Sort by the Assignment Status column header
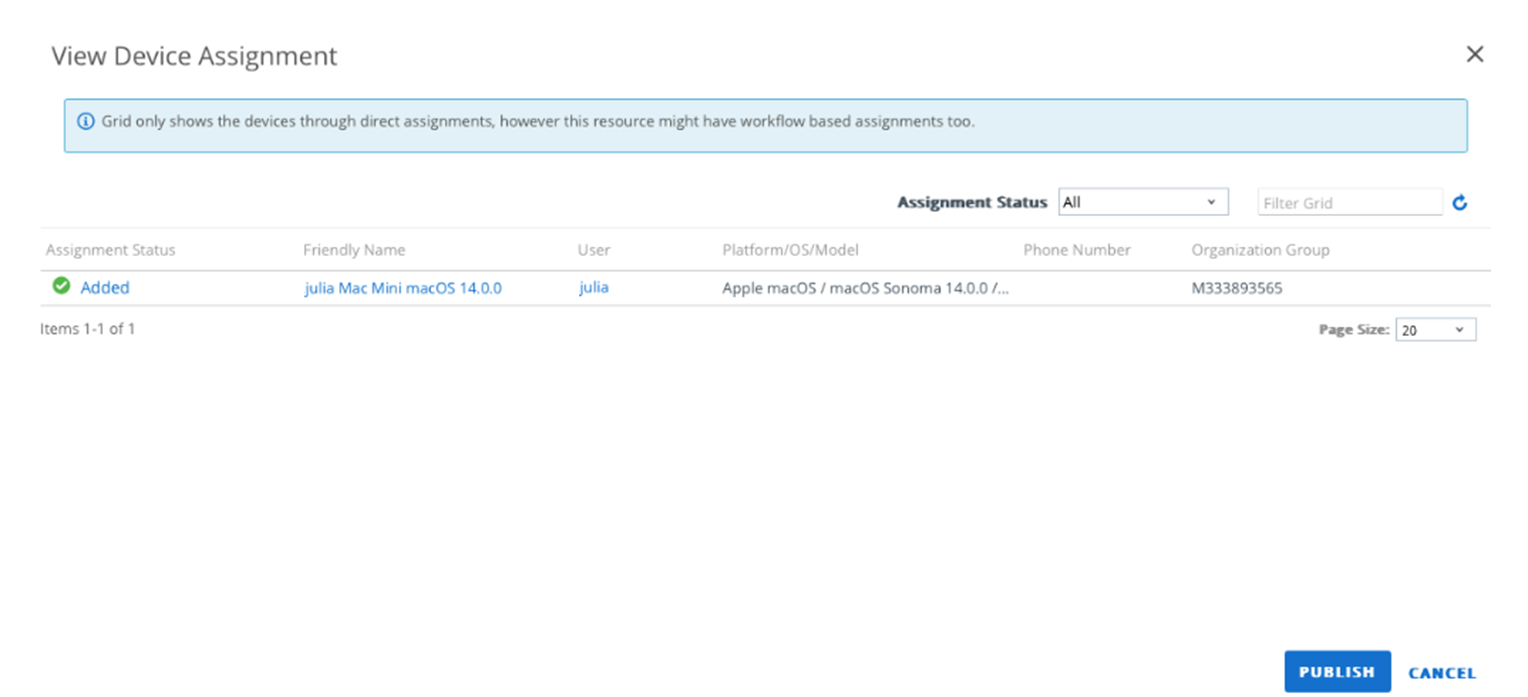1528x697 pixels. coord(110,250)
